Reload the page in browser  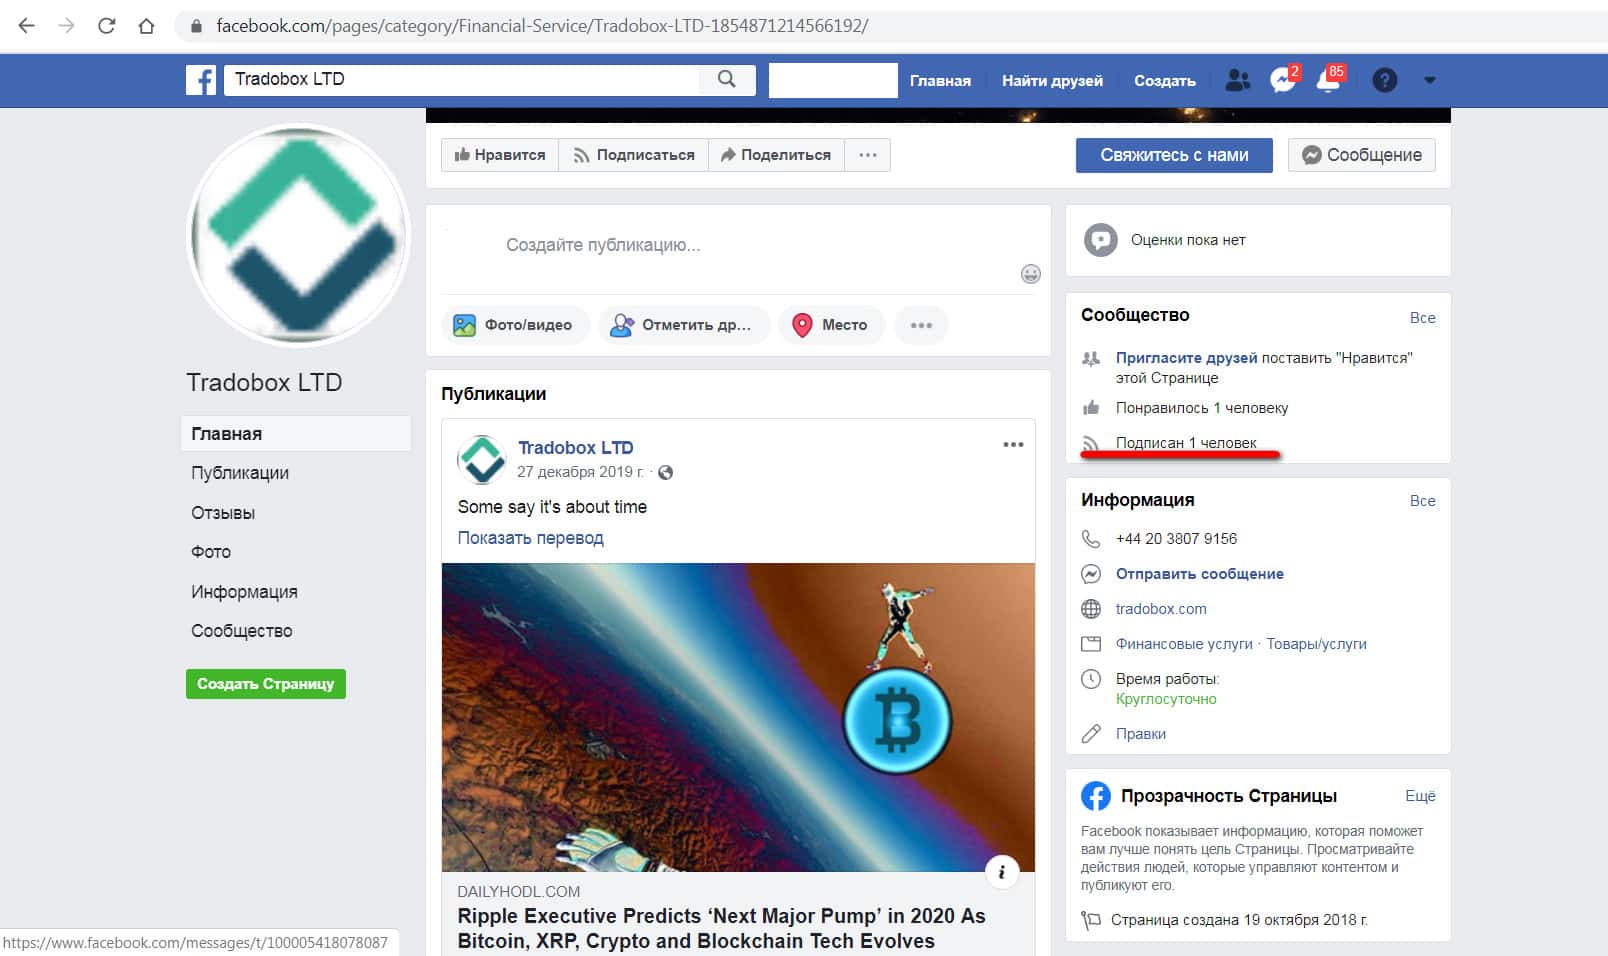(x=106, y=26)
